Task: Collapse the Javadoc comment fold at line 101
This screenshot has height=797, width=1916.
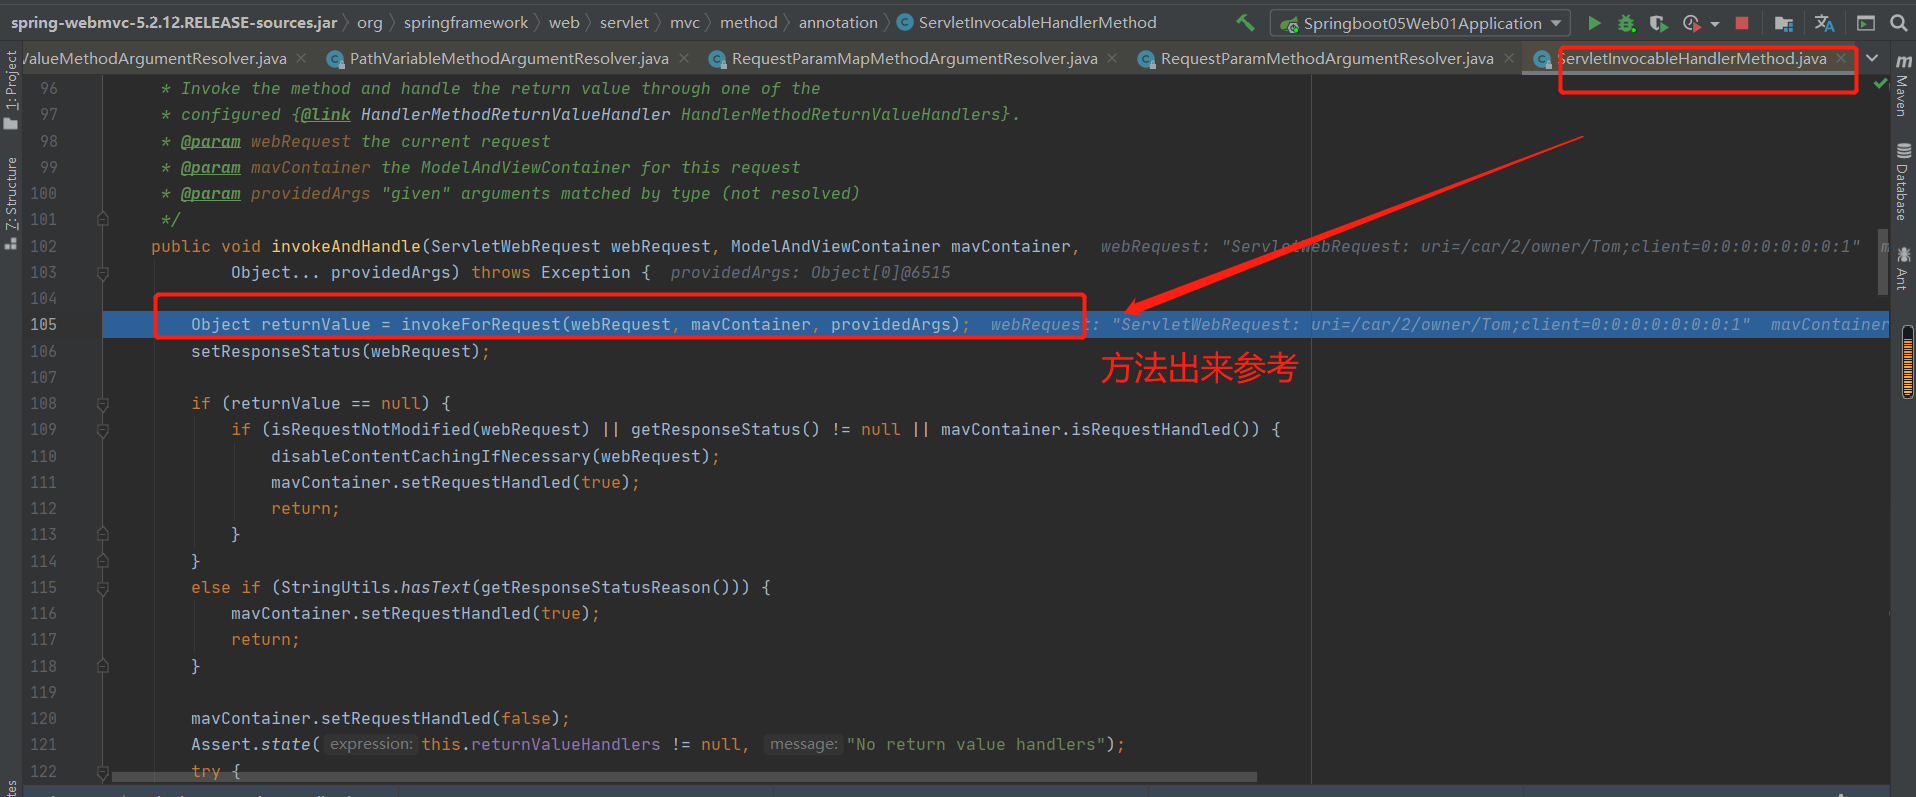Action: pos(103,219)
